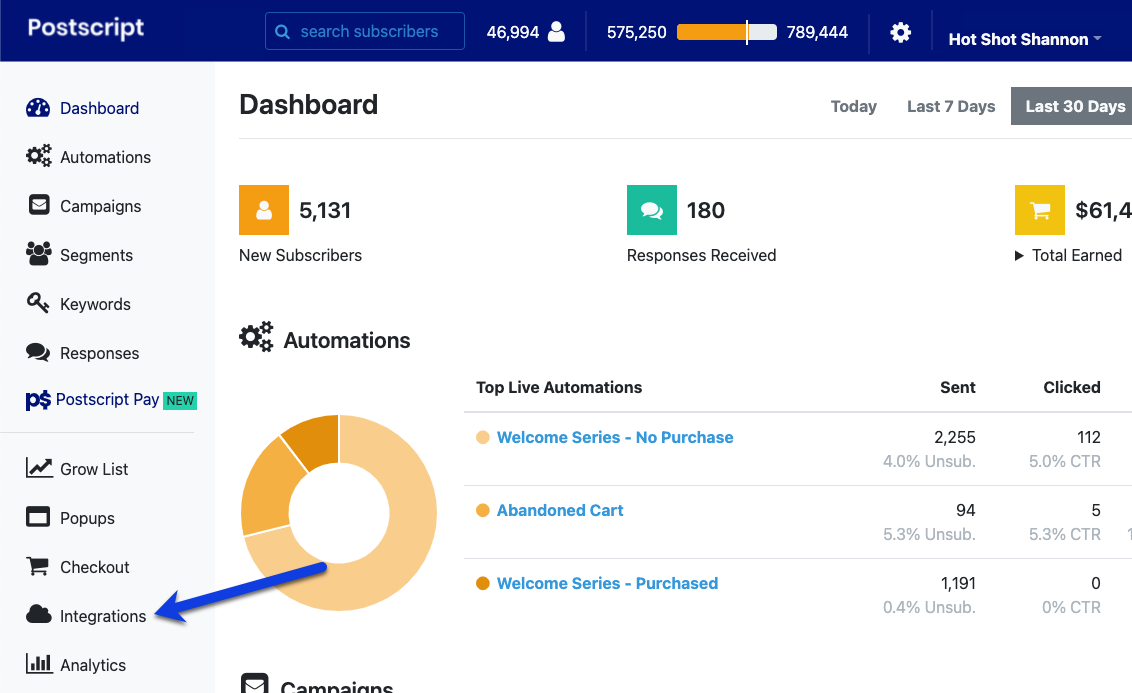1132x693 pixels.
Task: Click the Campaigns envelope icon in sidebar
Action: click(39, 205)
